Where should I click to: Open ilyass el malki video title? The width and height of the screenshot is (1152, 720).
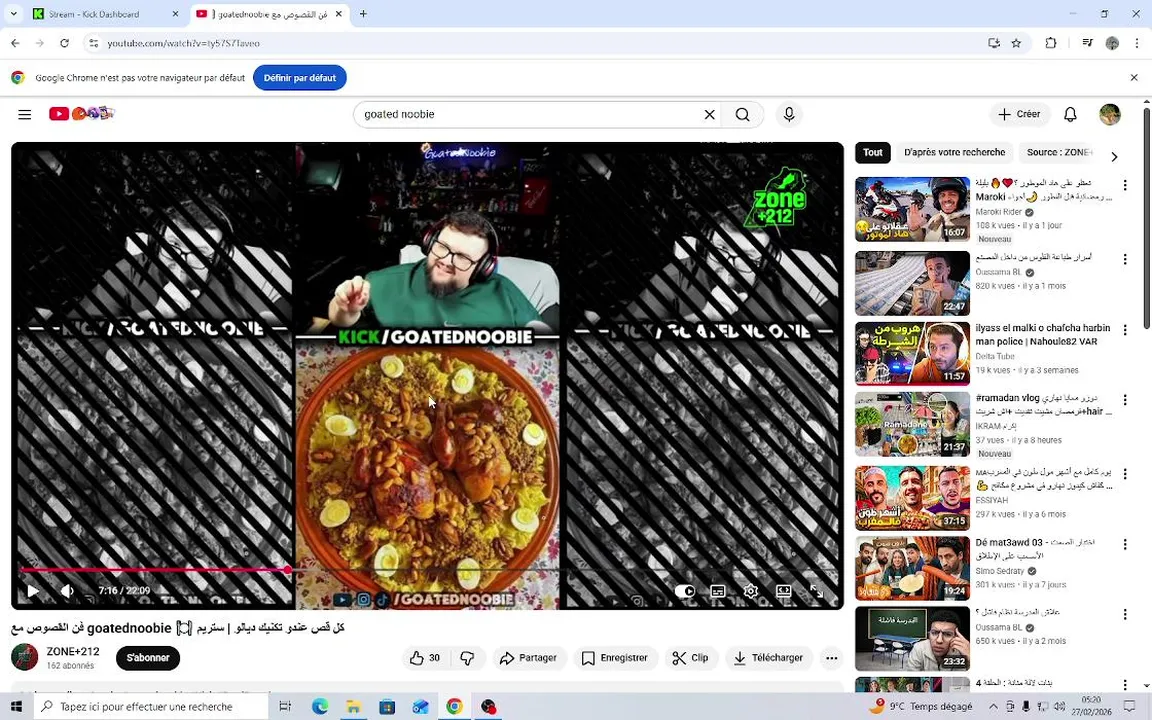coord(1043,334)
